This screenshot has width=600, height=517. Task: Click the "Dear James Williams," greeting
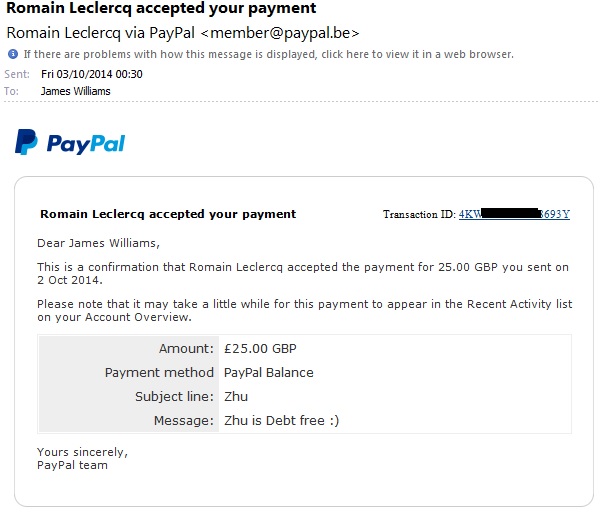(x=98, y=242)
